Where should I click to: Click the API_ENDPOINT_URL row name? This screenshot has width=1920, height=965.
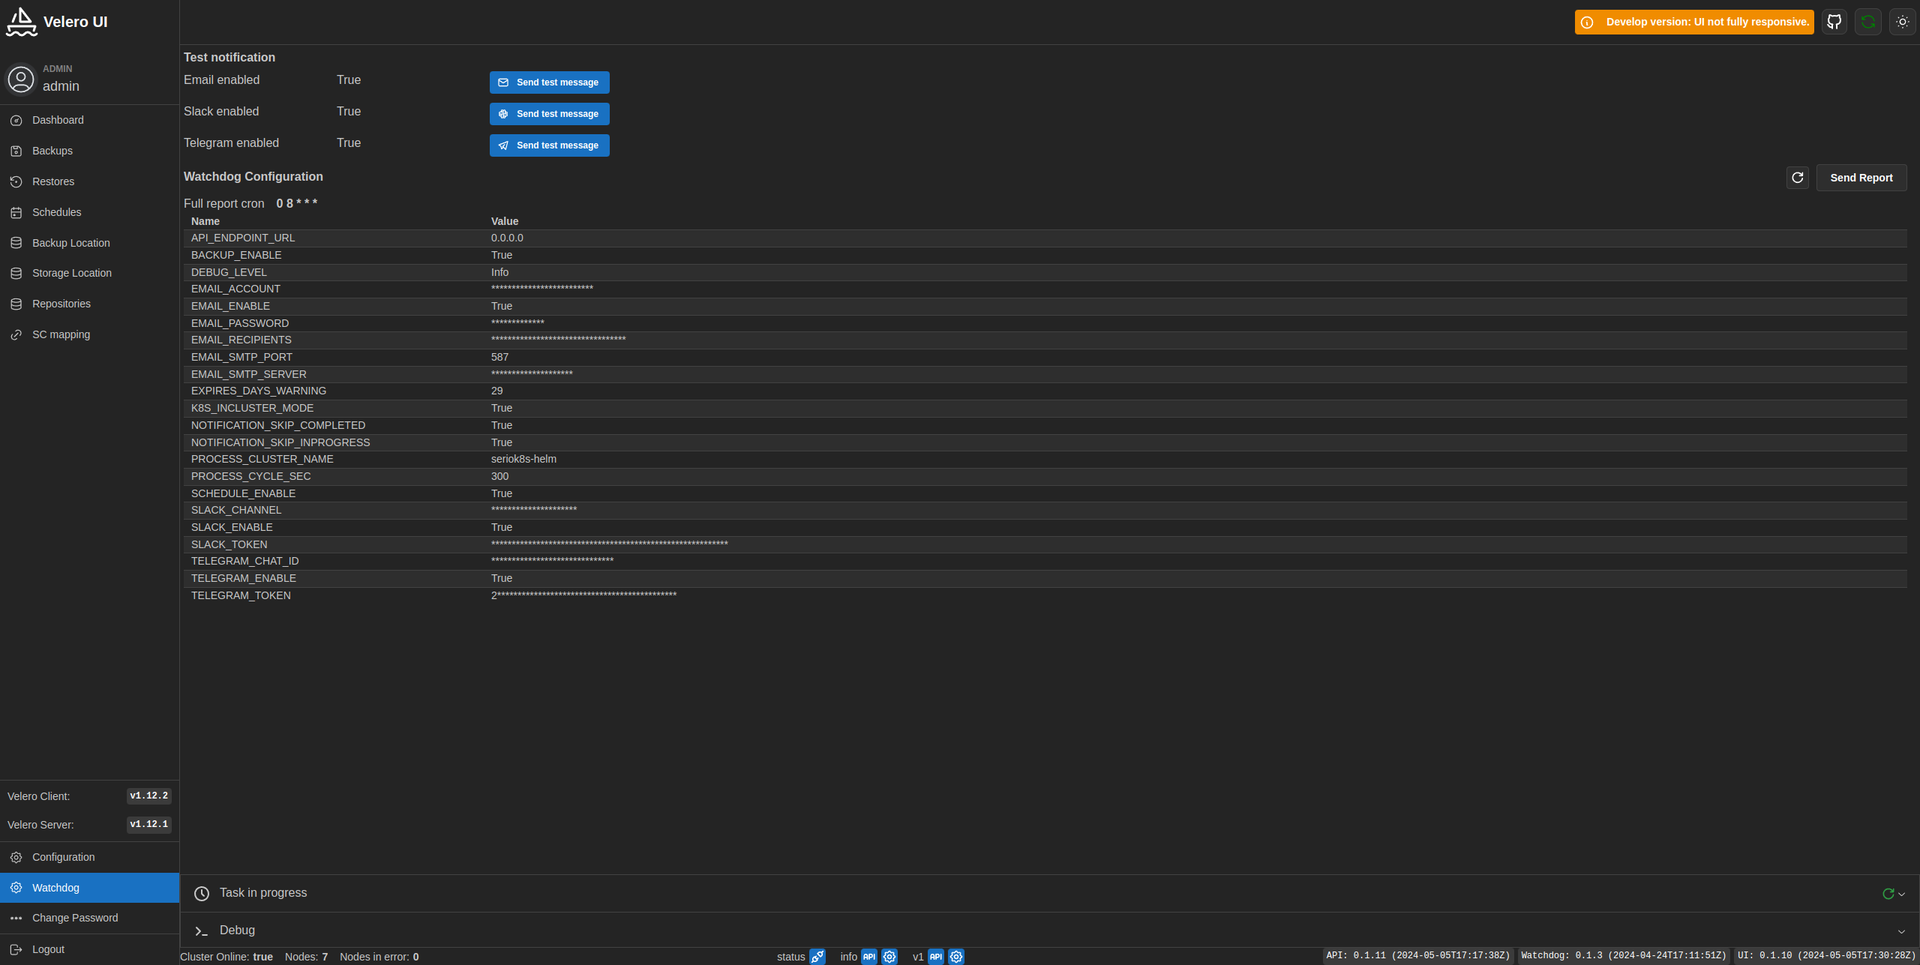tap(243, 238)
